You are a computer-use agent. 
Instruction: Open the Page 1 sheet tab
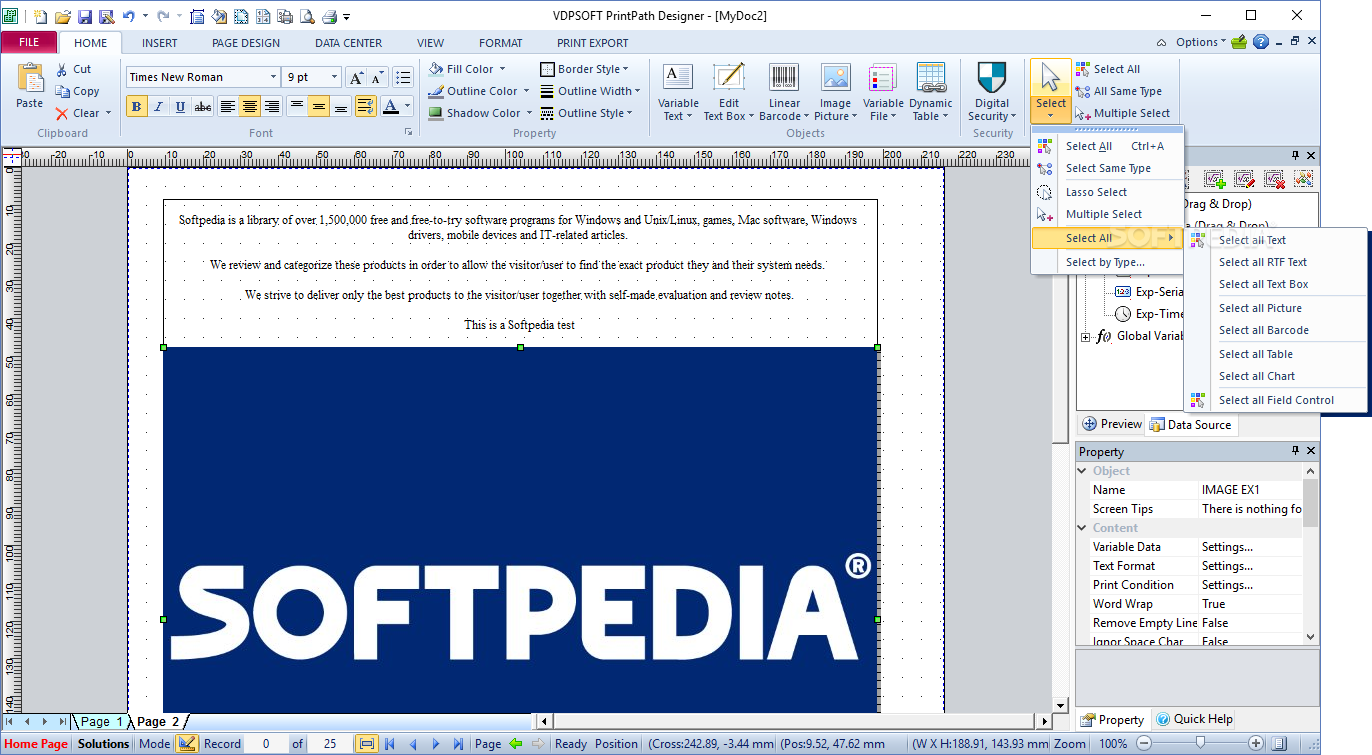(102, 721)
